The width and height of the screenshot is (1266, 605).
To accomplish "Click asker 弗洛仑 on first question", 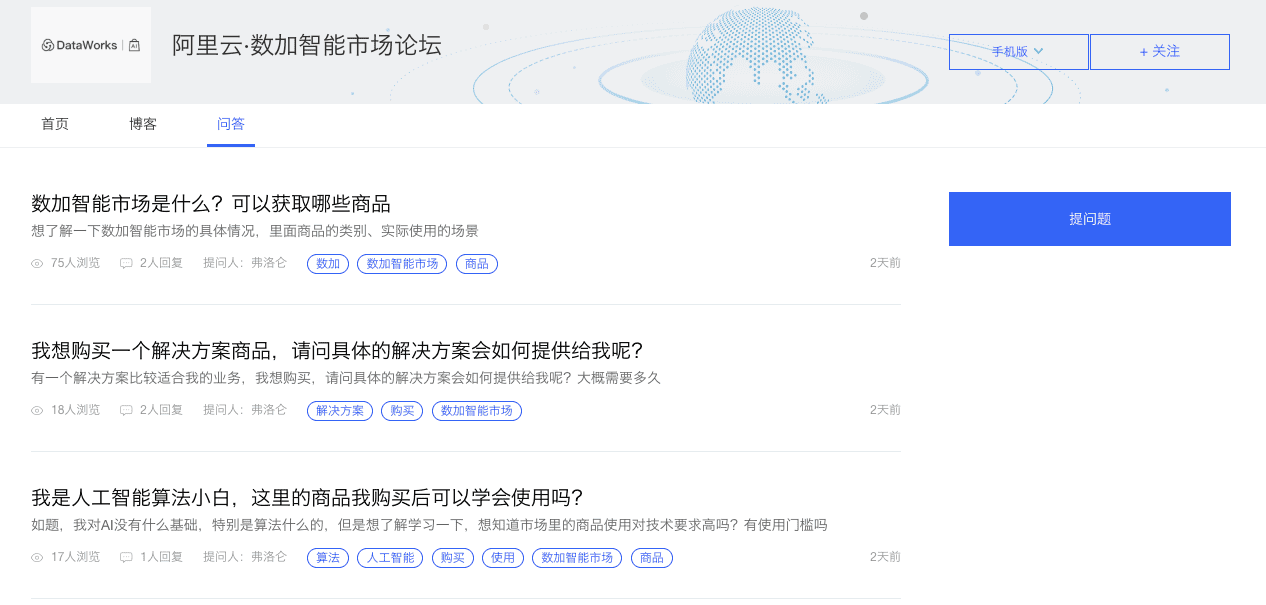I will tap(269, 263).
